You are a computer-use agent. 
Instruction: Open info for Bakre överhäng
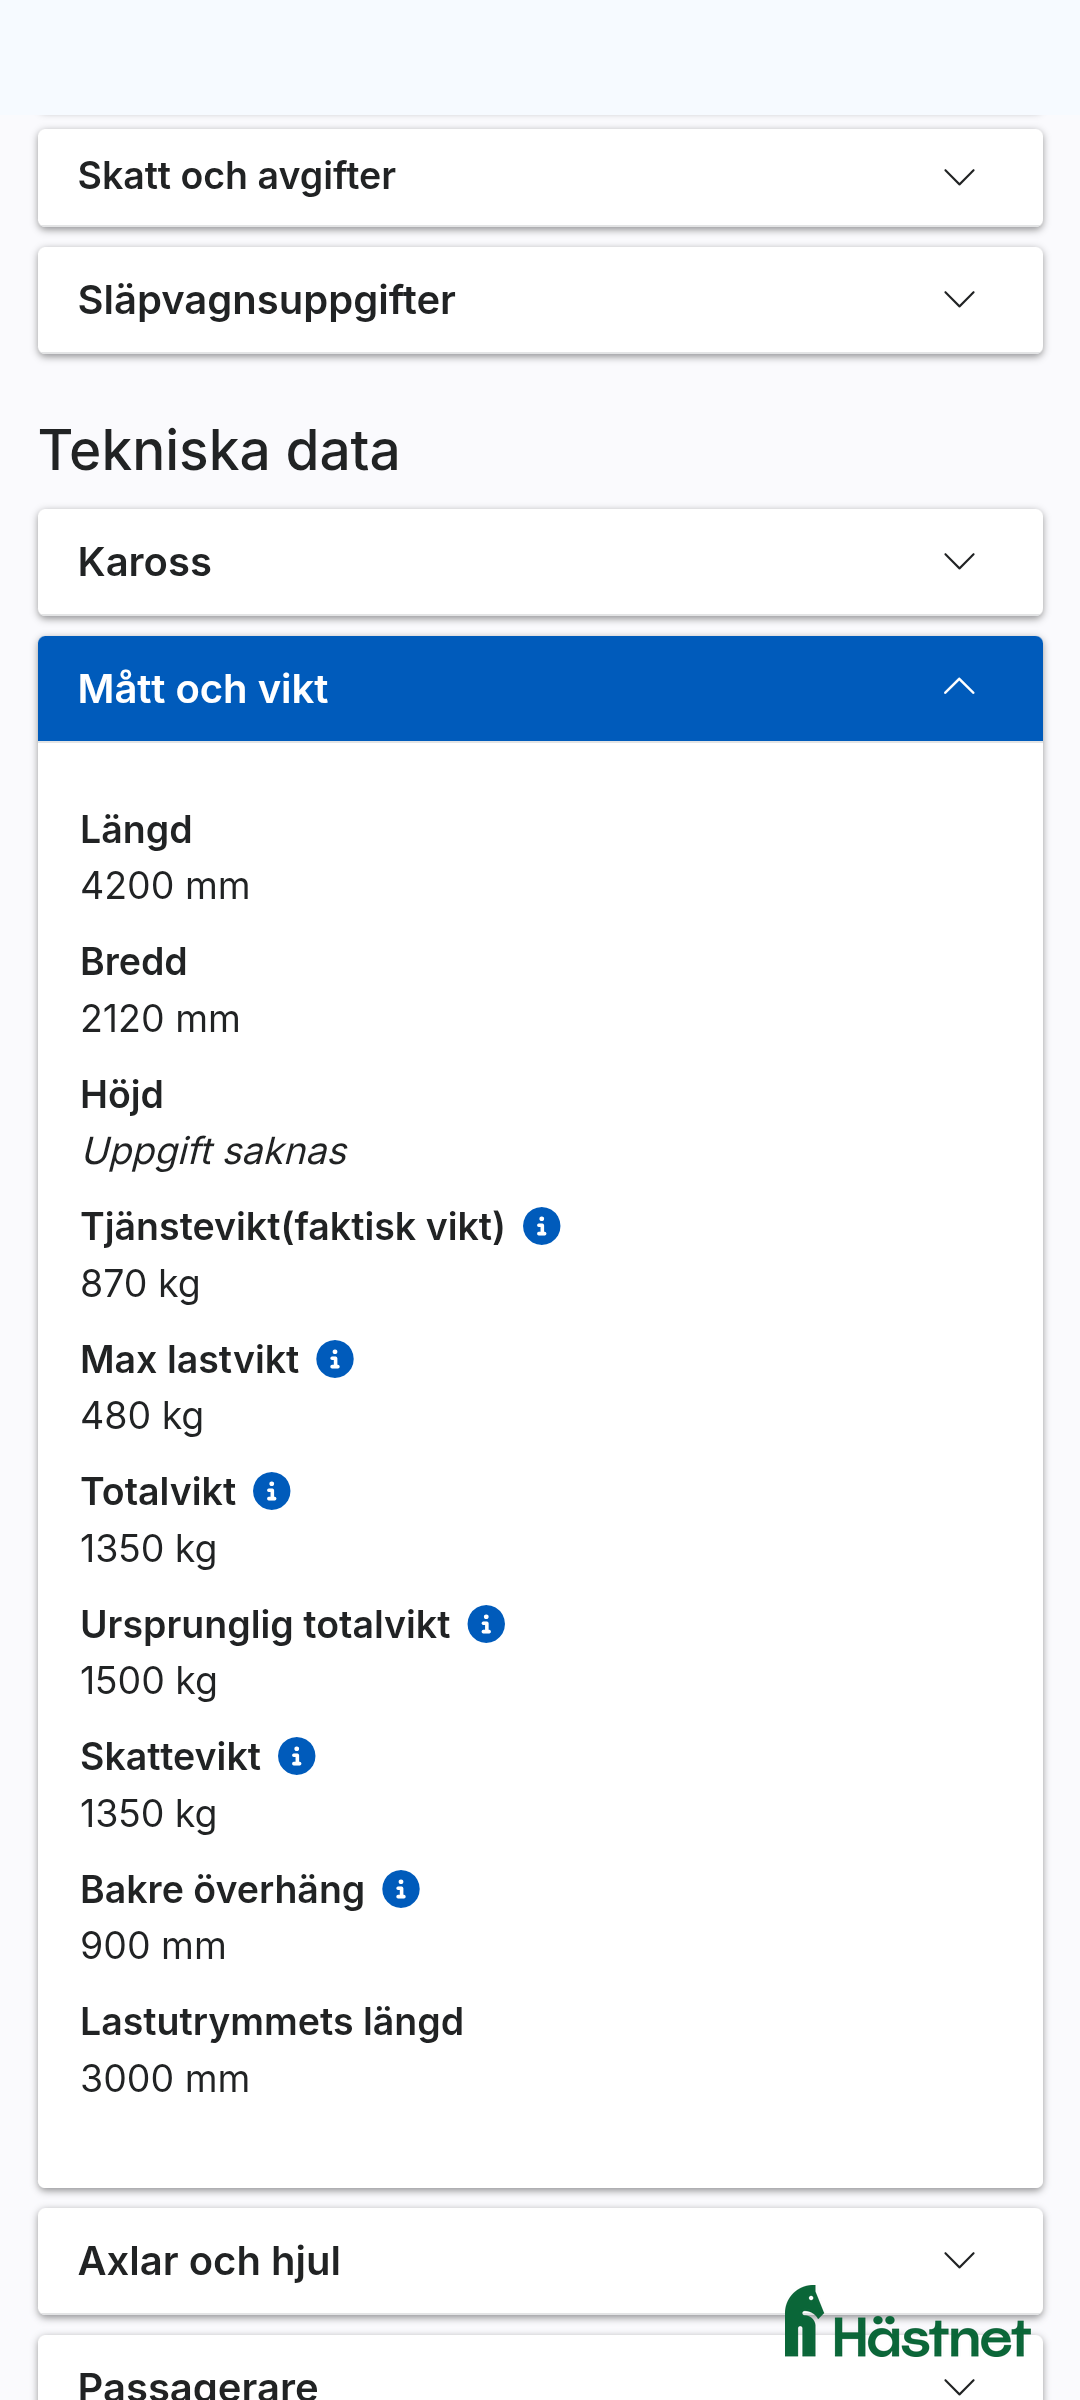(401, 1888)
